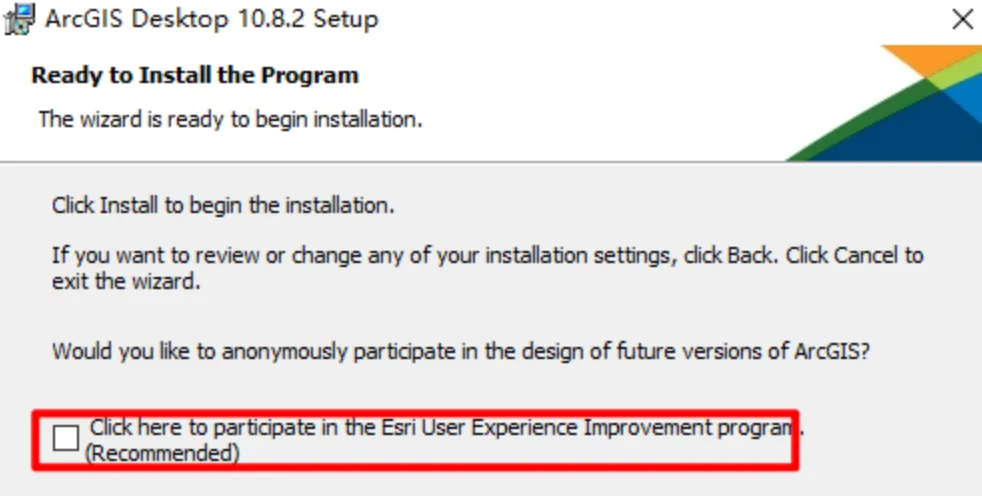This screenshot has width=982, height=496.
Task: Click the word 'Back' in the instructions paragraph
Action: tap(750, 256)
